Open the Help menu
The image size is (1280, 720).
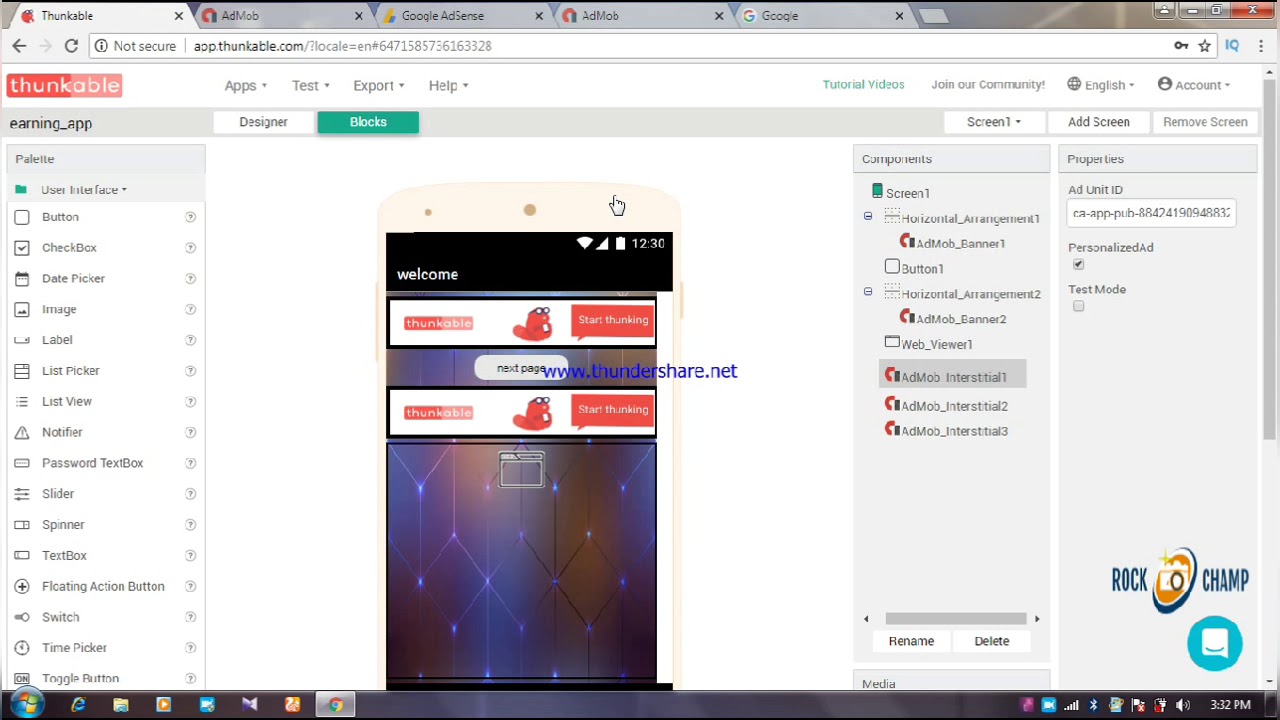448,86
